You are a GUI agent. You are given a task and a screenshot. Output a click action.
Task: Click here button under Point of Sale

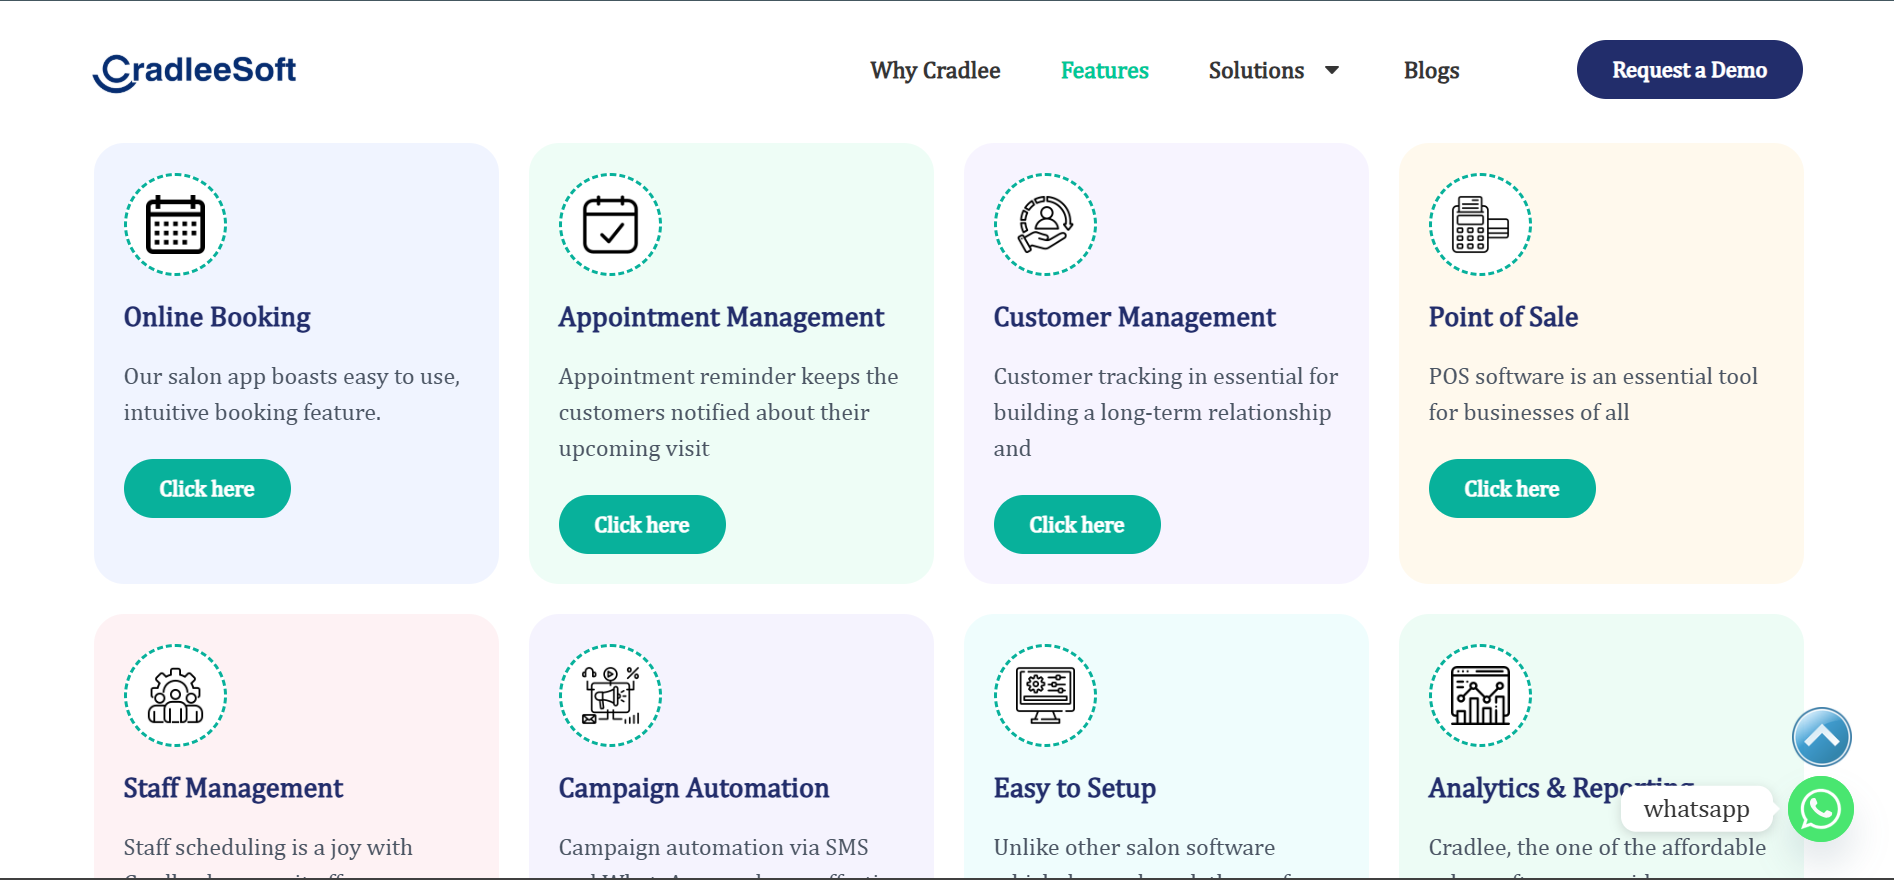point(1512,488)
